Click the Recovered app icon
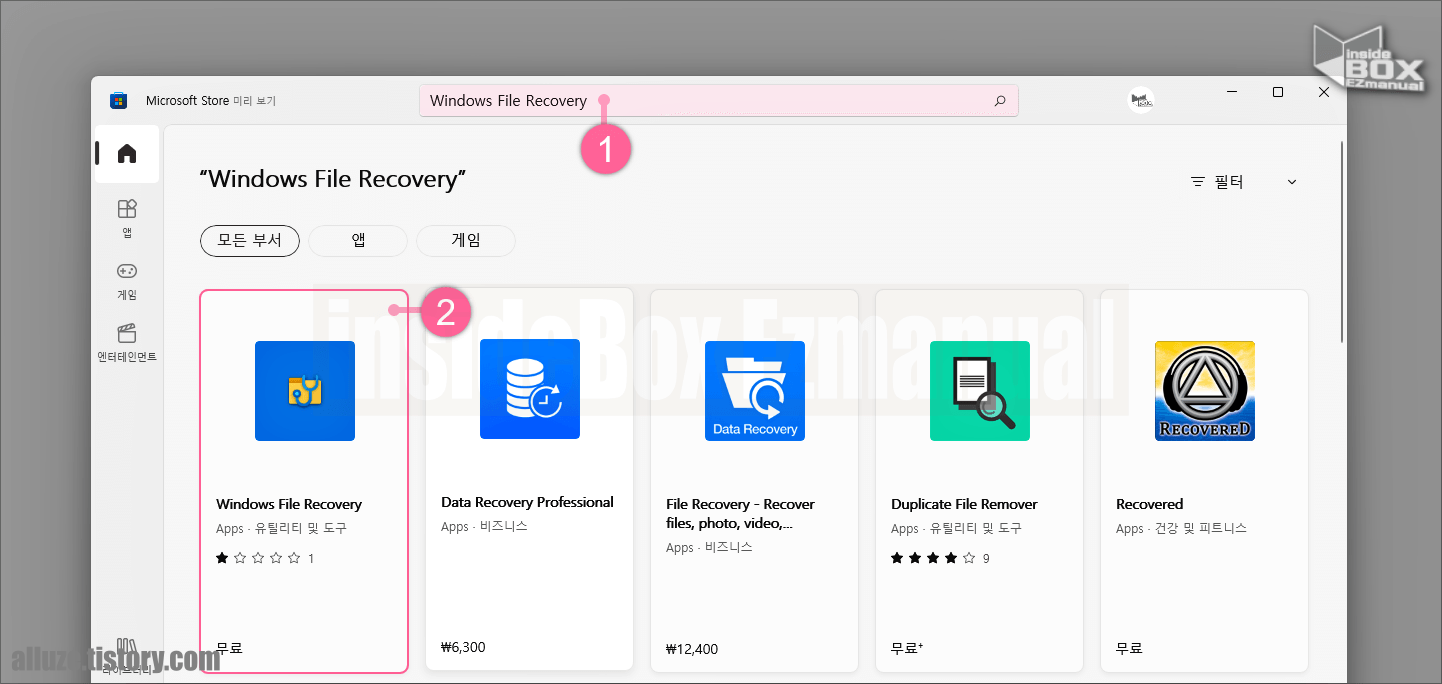 [1205, 391]
